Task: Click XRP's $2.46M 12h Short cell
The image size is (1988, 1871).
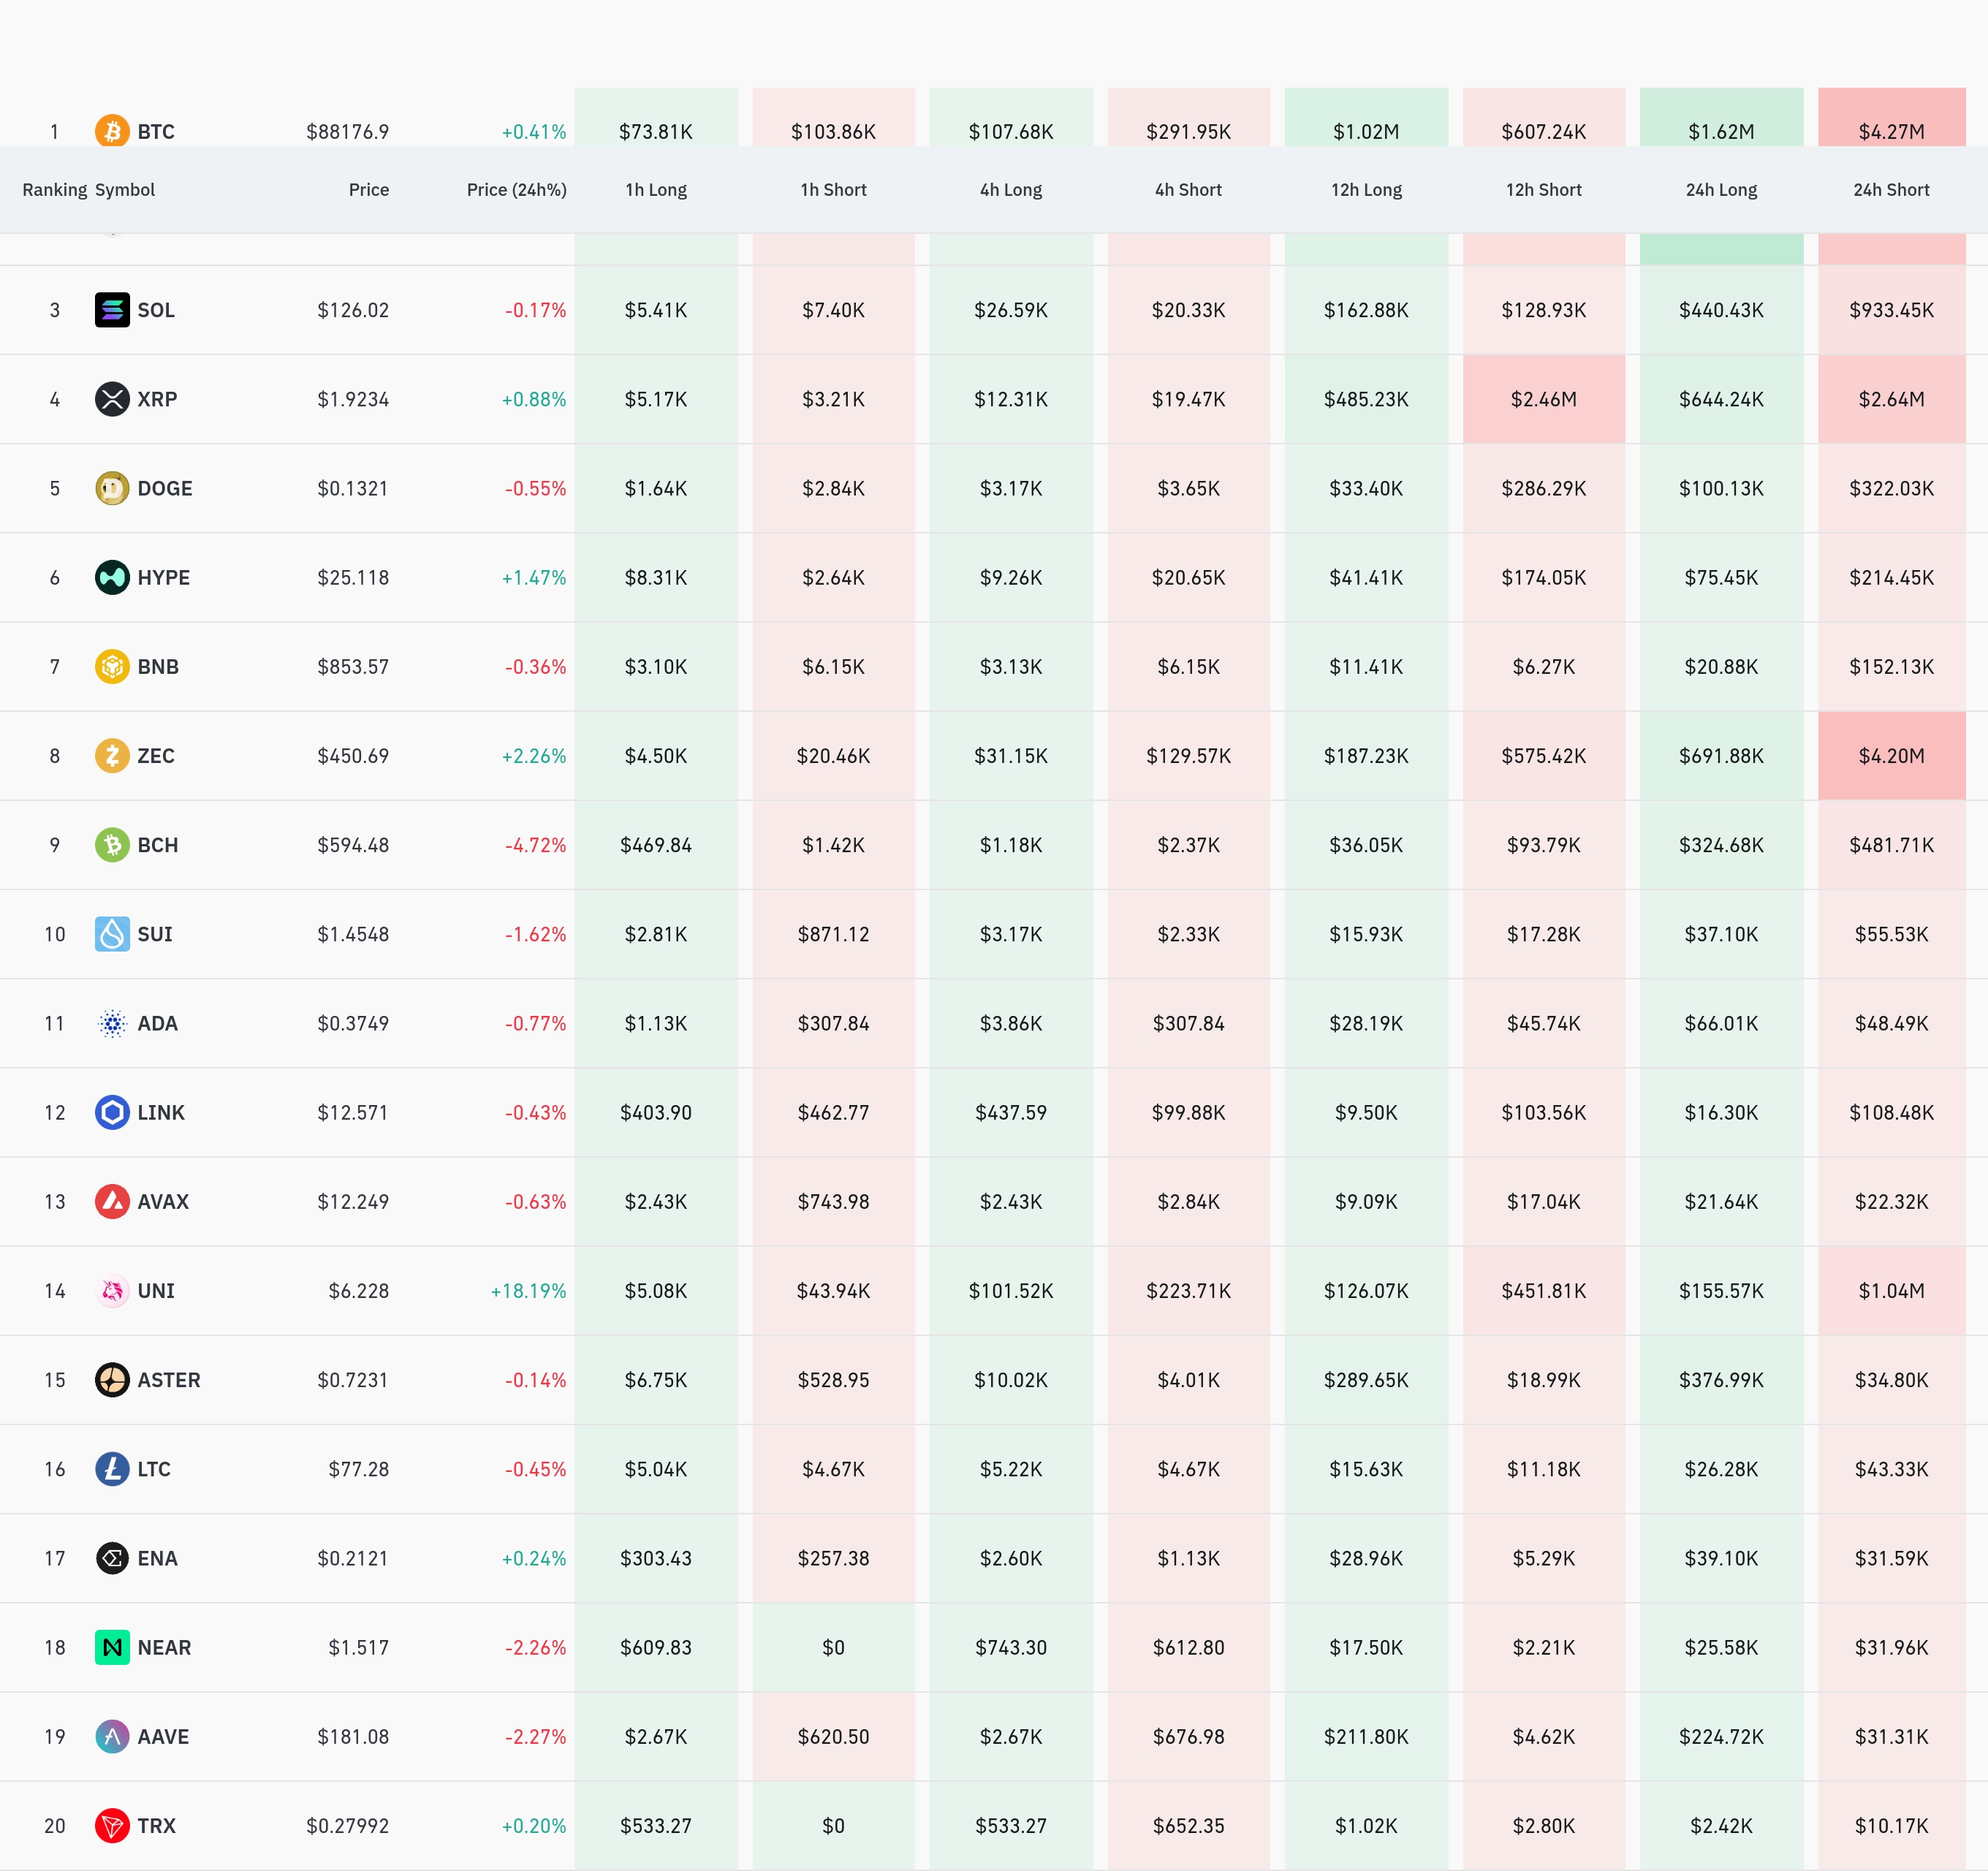Action: click(x=1543, y=399)
